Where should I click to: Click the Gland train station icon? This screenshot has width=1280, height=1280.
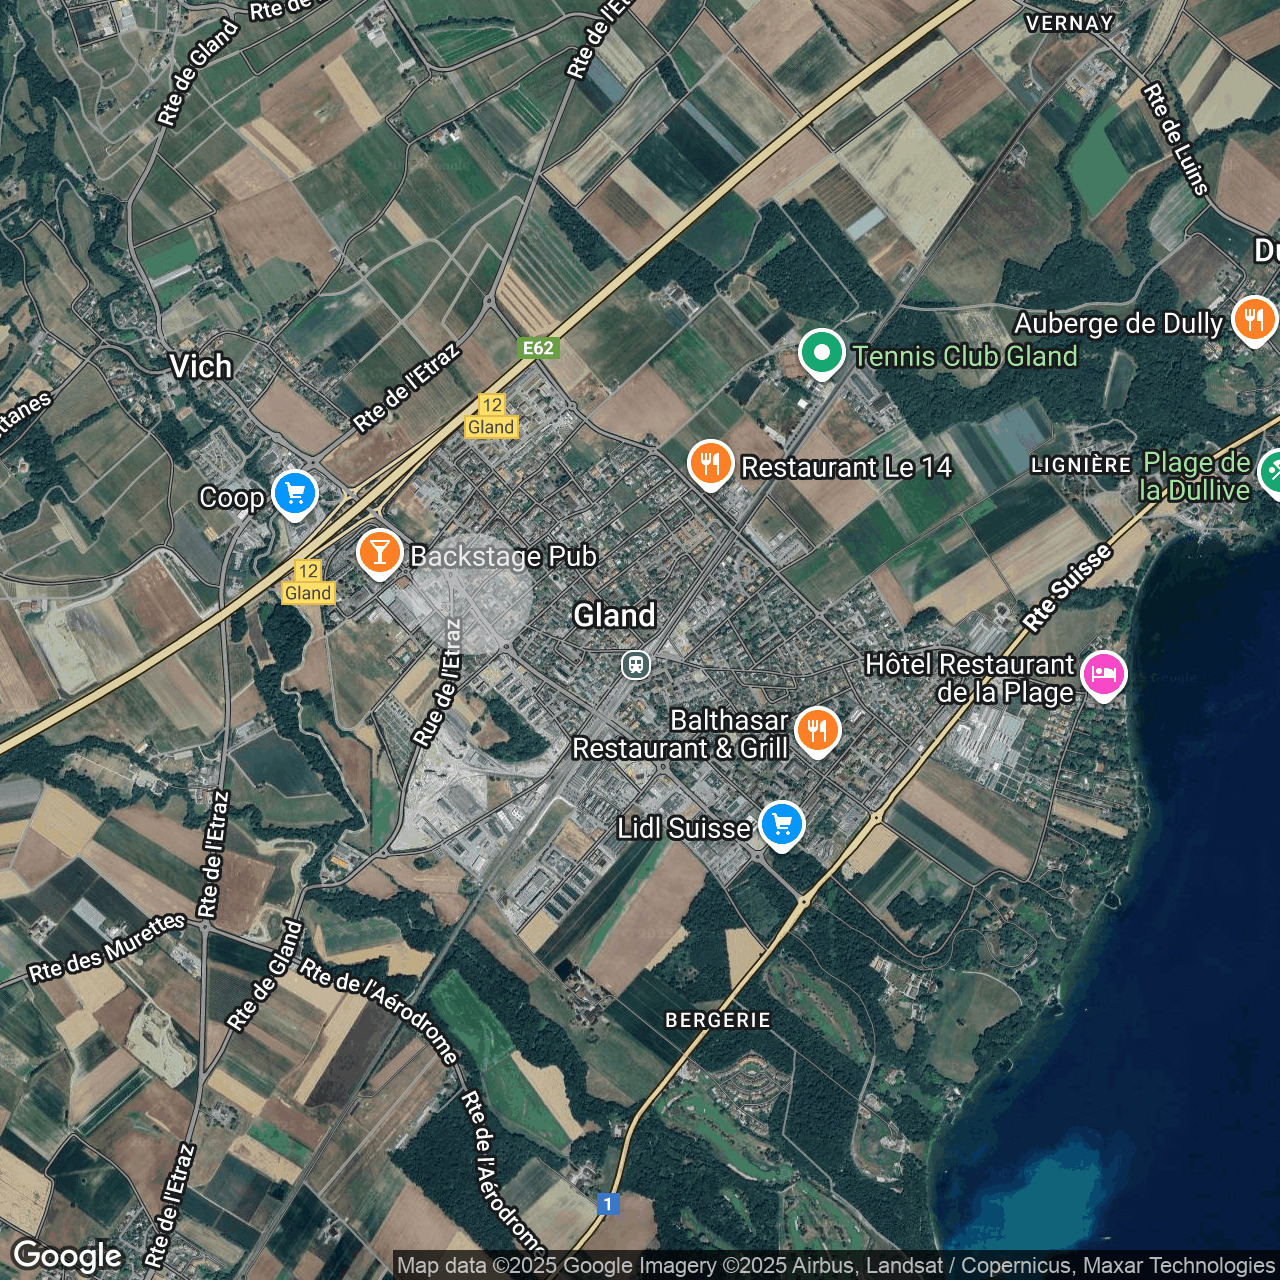(635, 665)
